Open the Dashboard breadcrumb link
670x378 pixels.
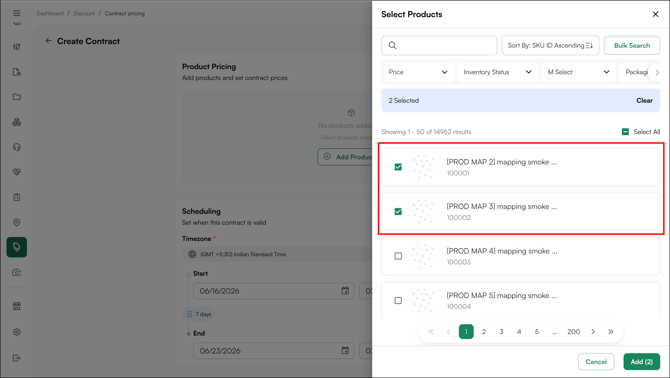click(50, 13)
